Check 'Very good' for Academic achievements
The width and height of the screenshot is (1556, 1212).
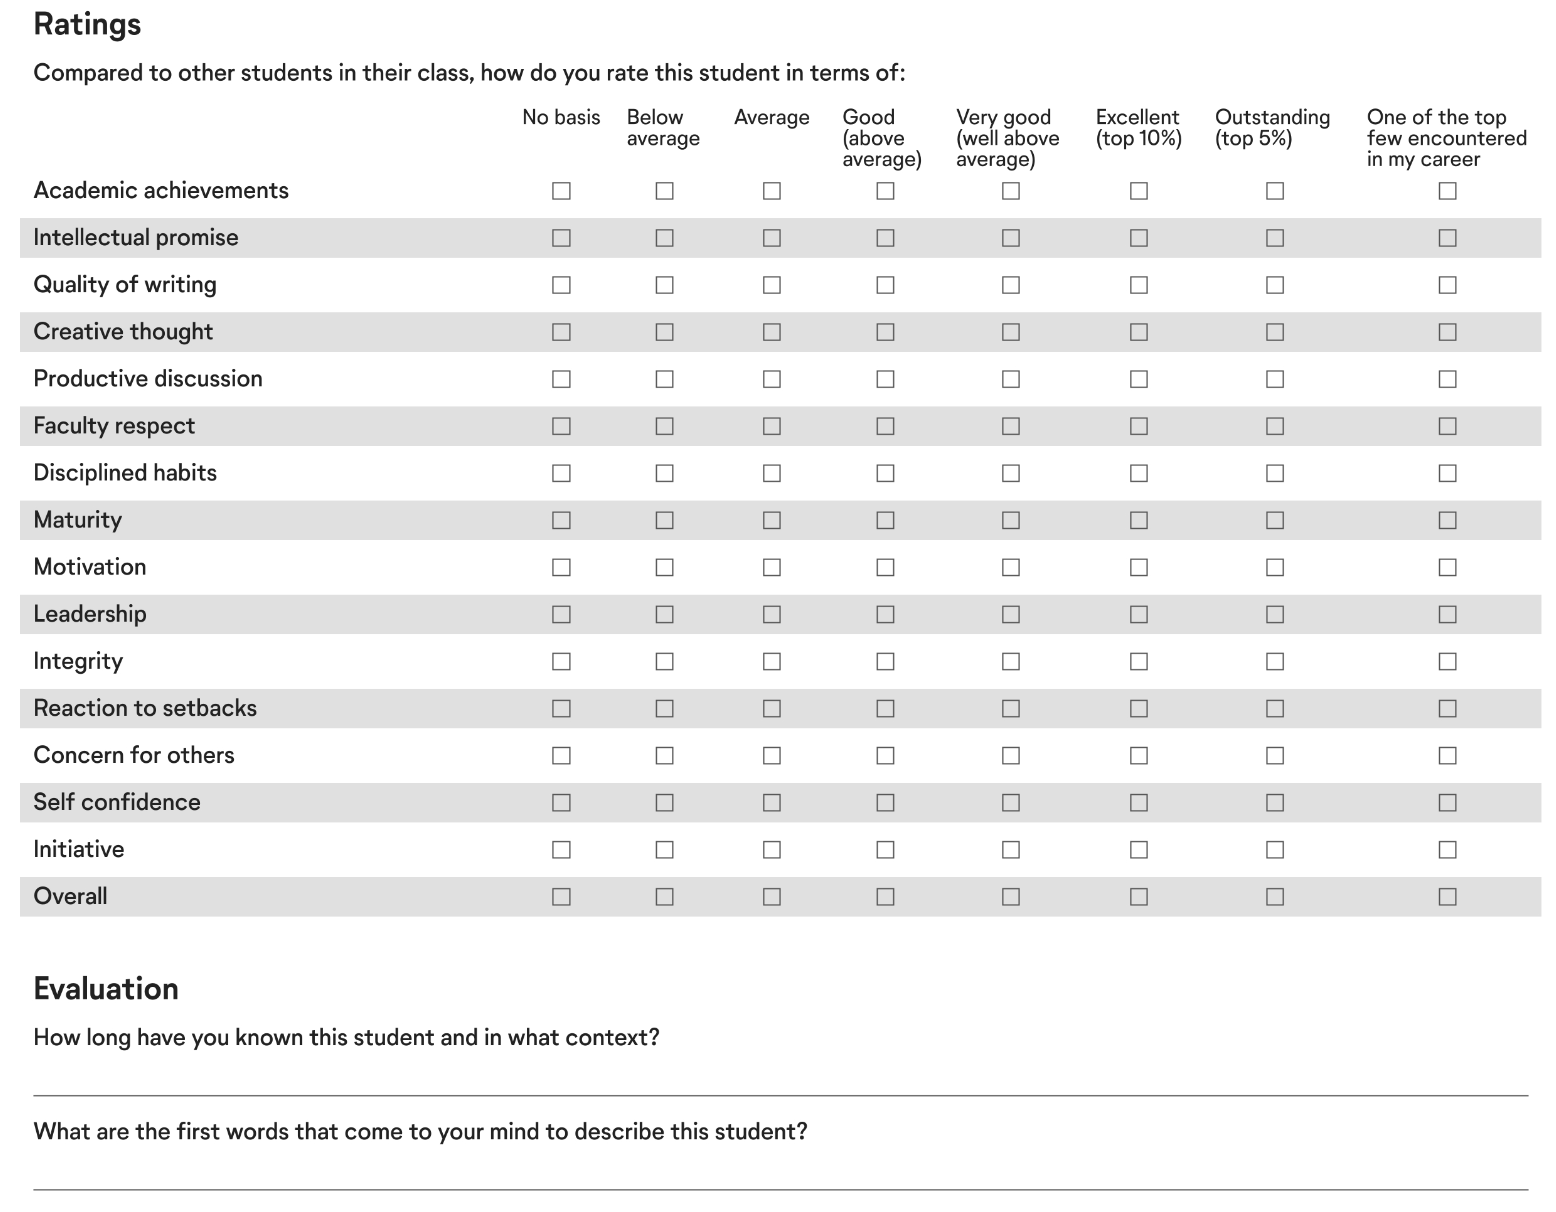pos(1009,190)
